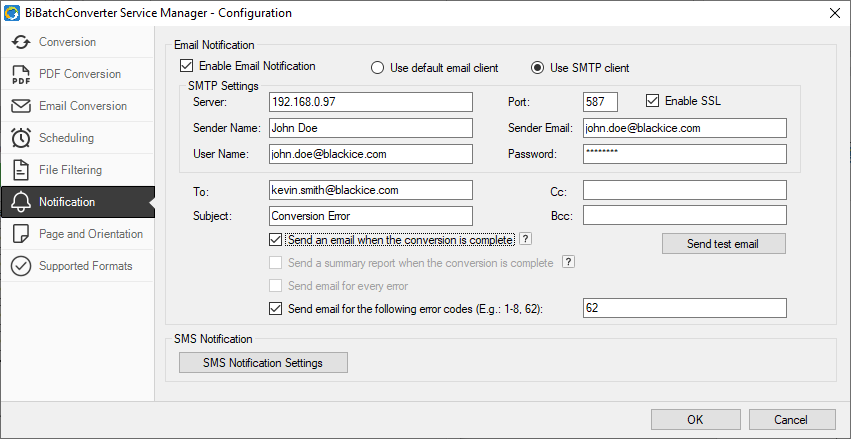Click the Bcc input field
Viewport: 851px width, 439px height.
[x=685, y=215]
